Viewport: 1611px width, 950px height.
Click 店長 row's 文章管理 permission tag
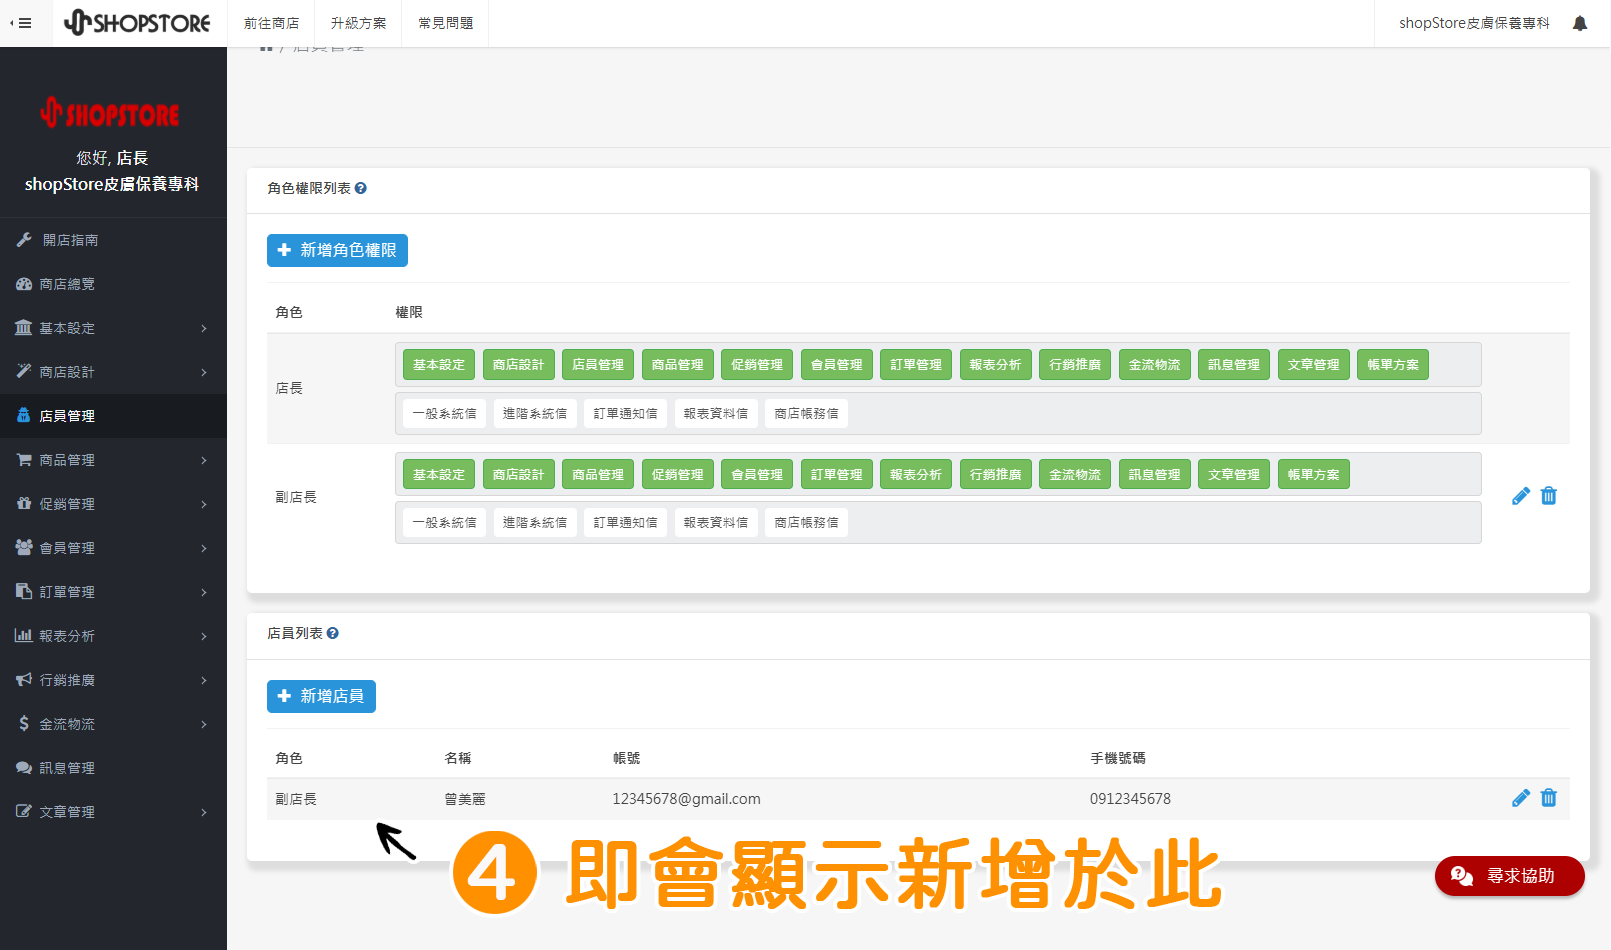tap(1313, 365)
